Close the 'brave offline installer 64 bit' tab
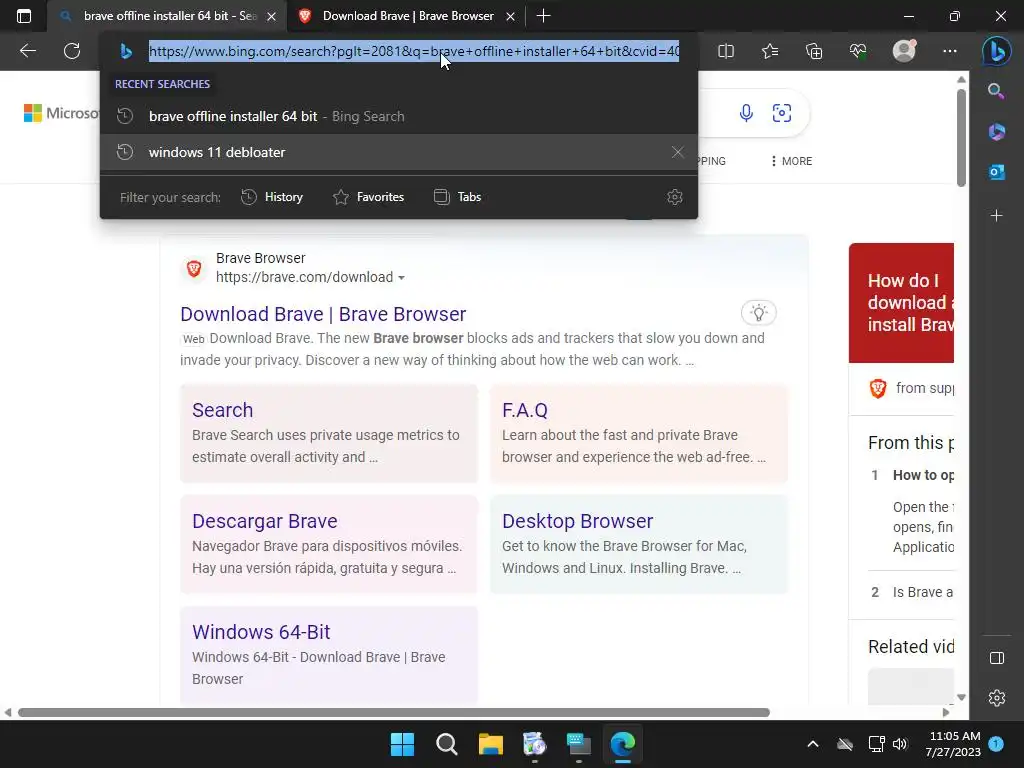The height and width of the screenshot is (768, 1024). pyautogui.click(x=272, y=16)
